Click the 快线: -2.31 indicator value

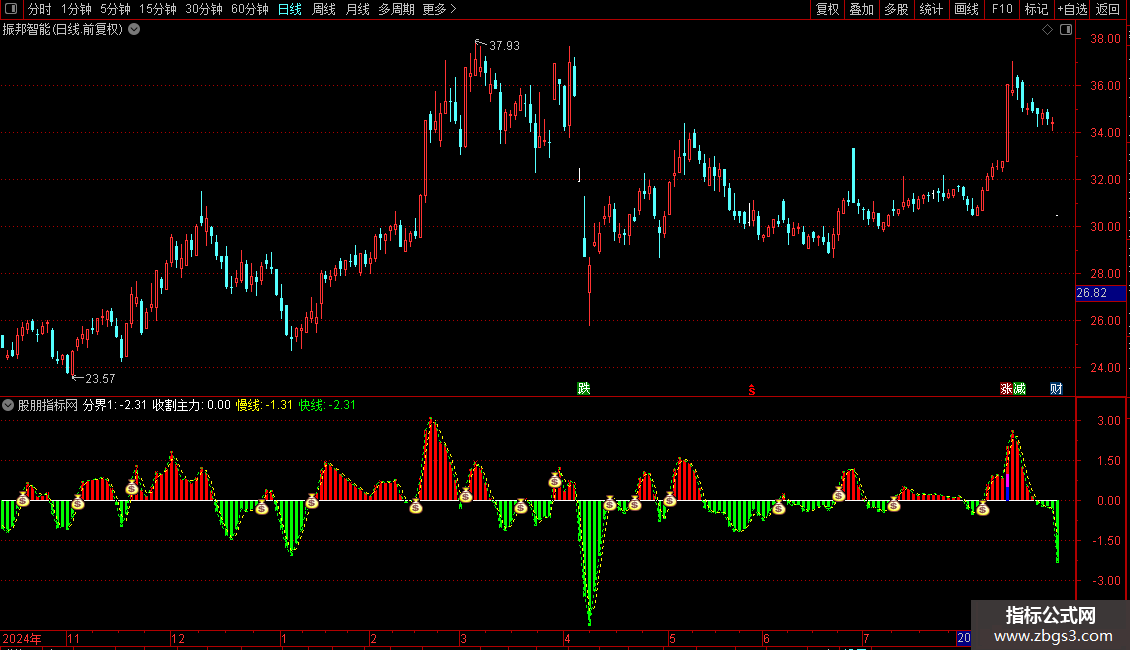click(x=327, y=405)
